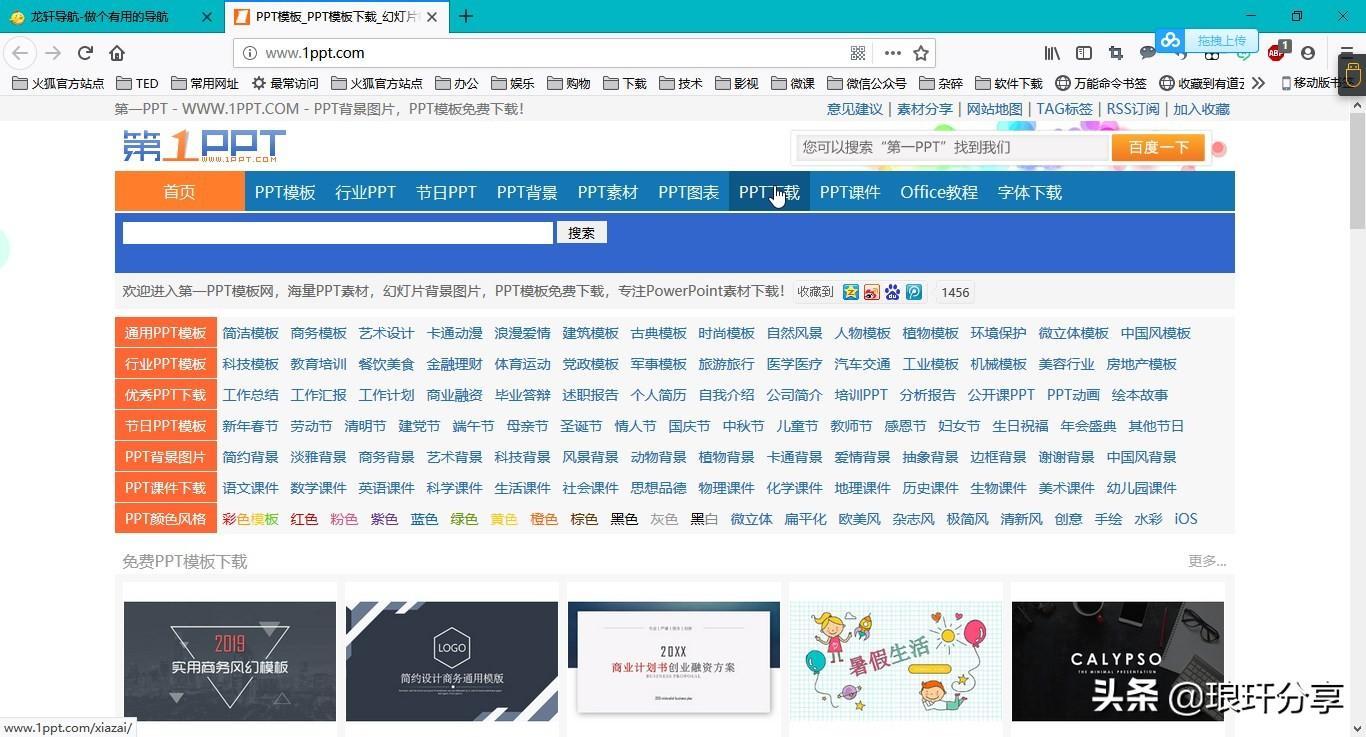Open the RSS订阅 link
This screenshot has width=1366, height=737.
click(x=1134, y=109)
